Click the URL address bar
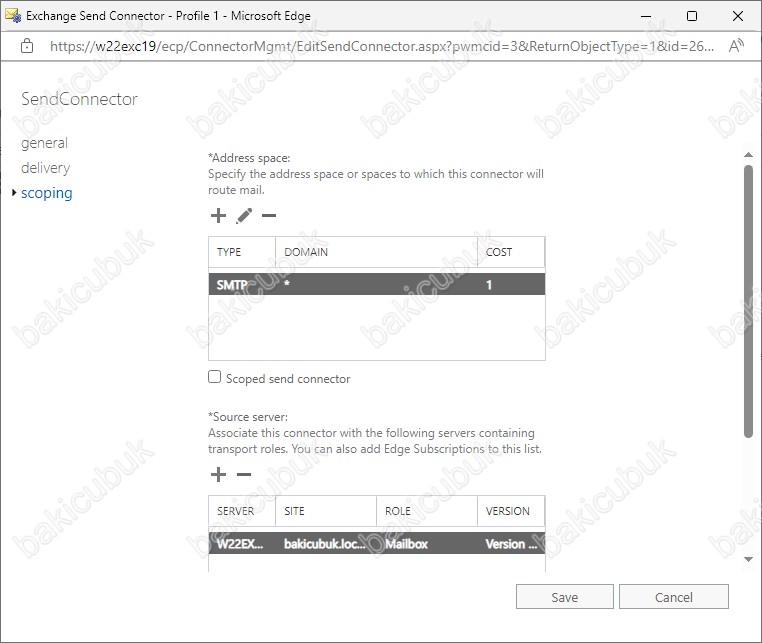Image resolution: width=762 pixels, height=643 pixels. pos(382,46)
